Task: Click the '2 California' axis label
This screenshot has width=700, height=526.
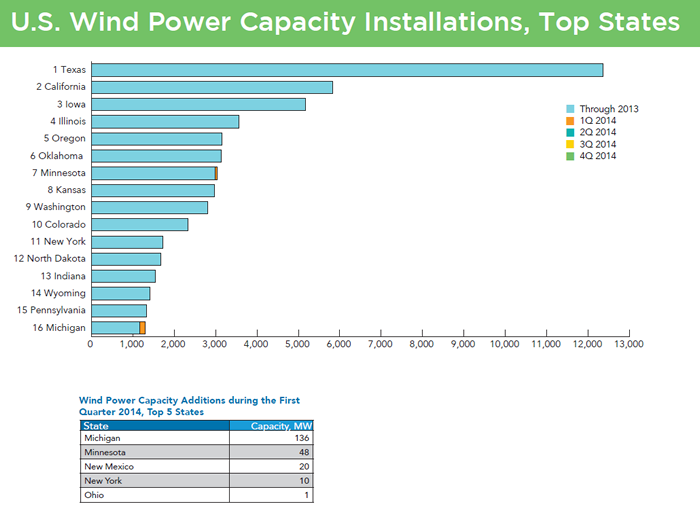Action: [61, 87]
